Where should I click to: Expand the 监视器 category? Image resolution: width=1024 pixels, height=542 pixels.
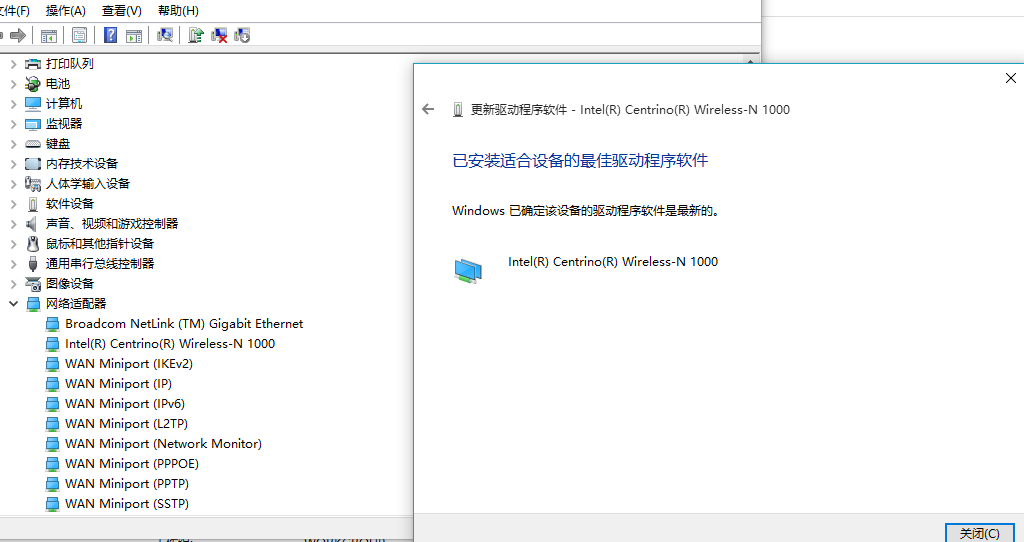[x=13, y=124]
